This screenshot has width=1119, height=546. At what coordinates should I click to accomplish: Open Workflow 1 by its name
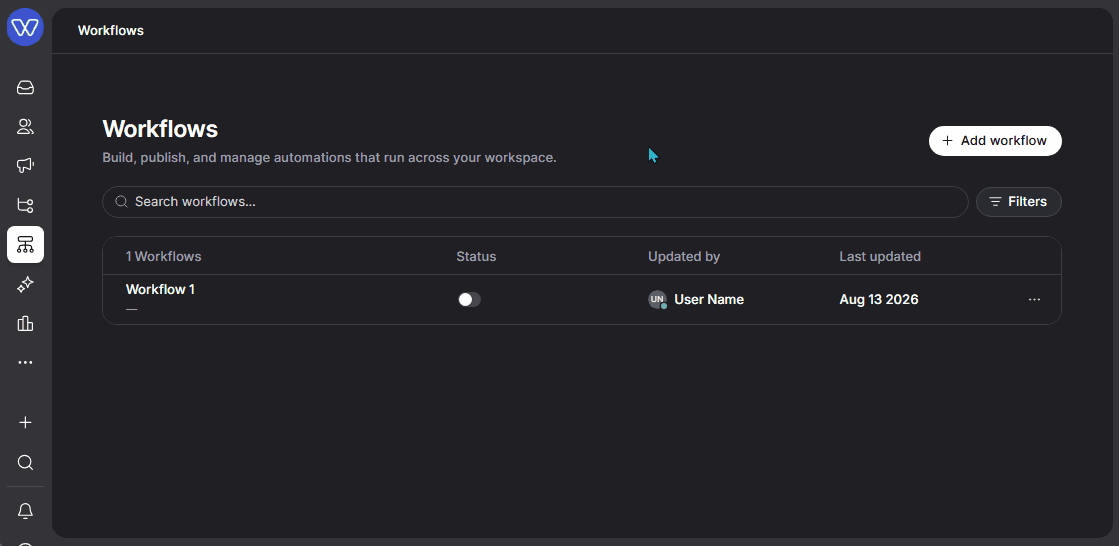pyautogui.click(x=160, y=290)
